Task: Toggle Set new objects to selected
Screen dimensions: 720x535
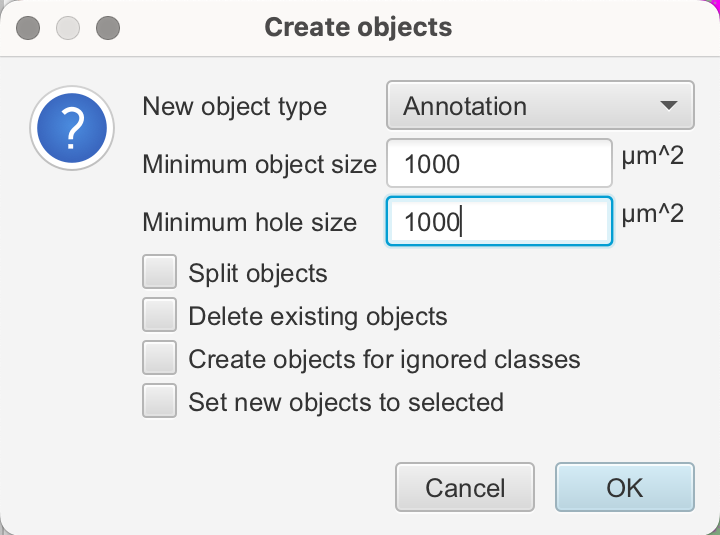Action: [160, 402]
